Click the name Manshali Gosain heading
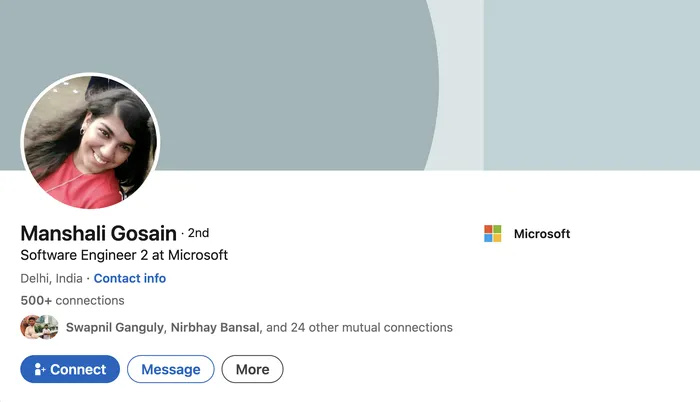Screen dimensions: 700x402 click(98, 233)
